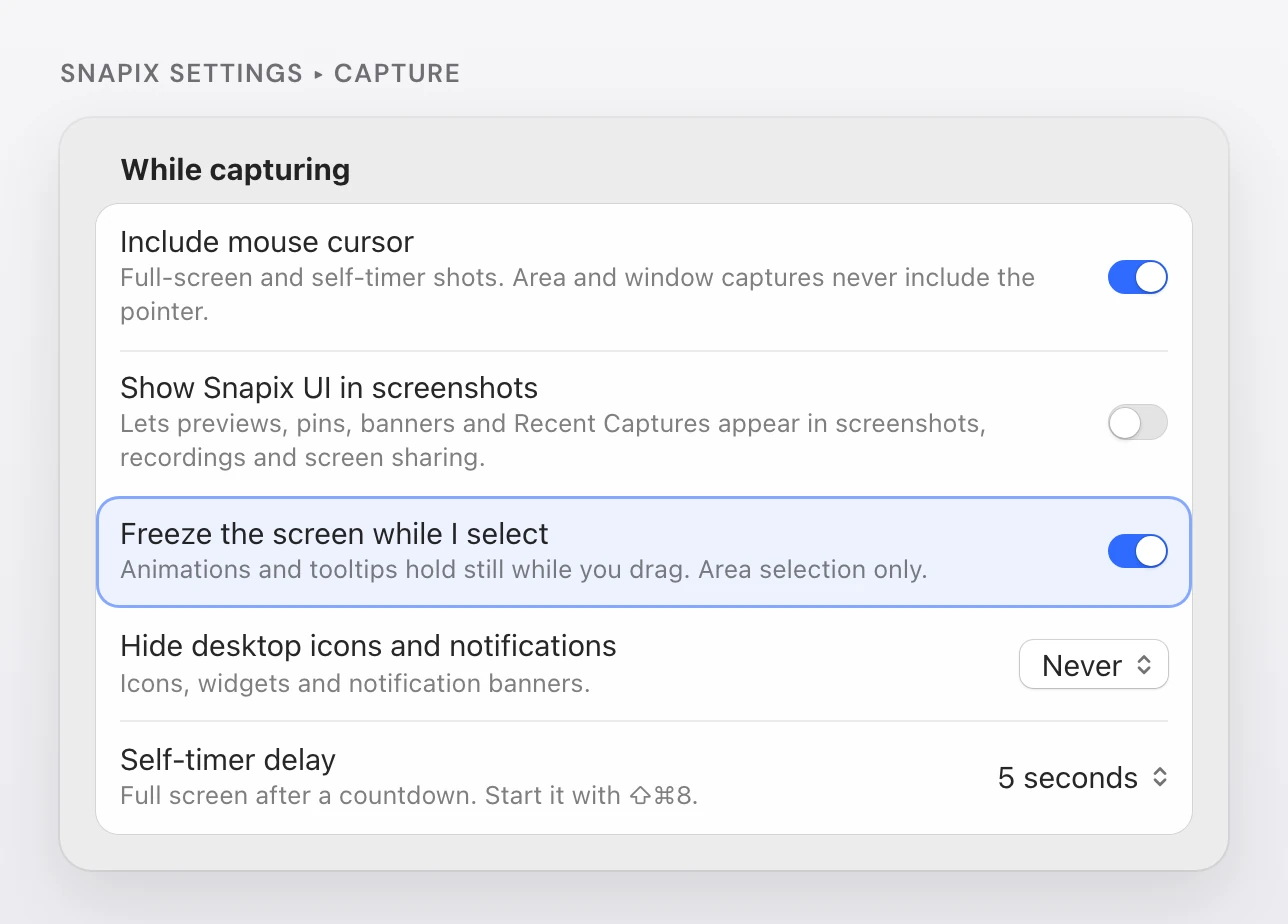Enable Show Snapix UI in screenshots switch
This screenshot has width=1288, height=924.
tap(1137, 423)
